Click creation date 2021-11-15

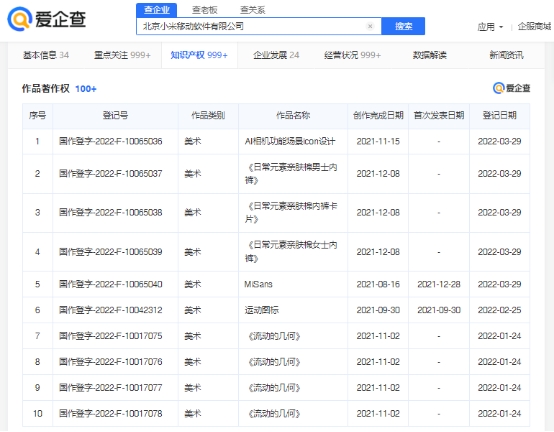pos(378,141)
